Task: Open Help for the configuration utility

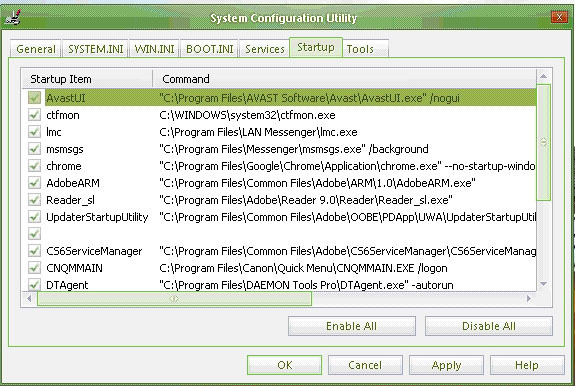Action: 527,365
